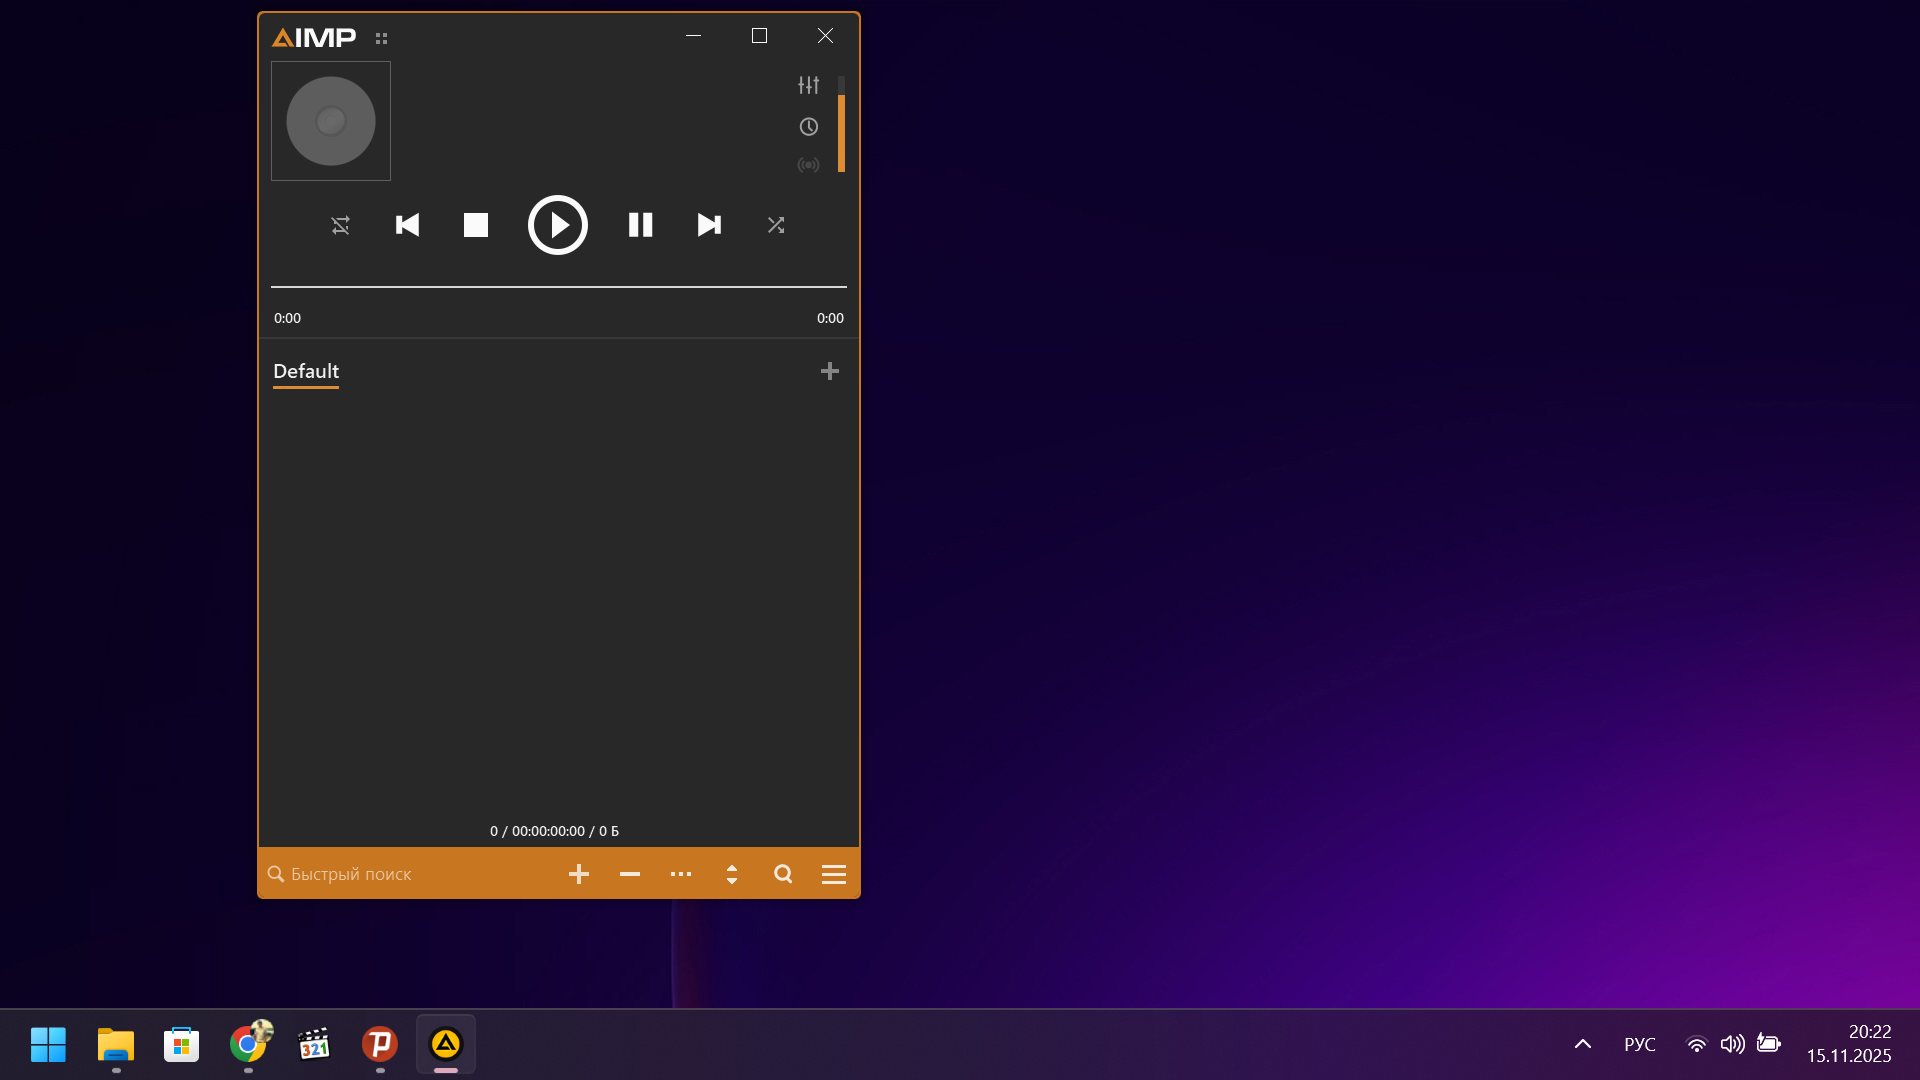Click the quick search input field
The image size is (1920, 1080).
coord(400,874)
